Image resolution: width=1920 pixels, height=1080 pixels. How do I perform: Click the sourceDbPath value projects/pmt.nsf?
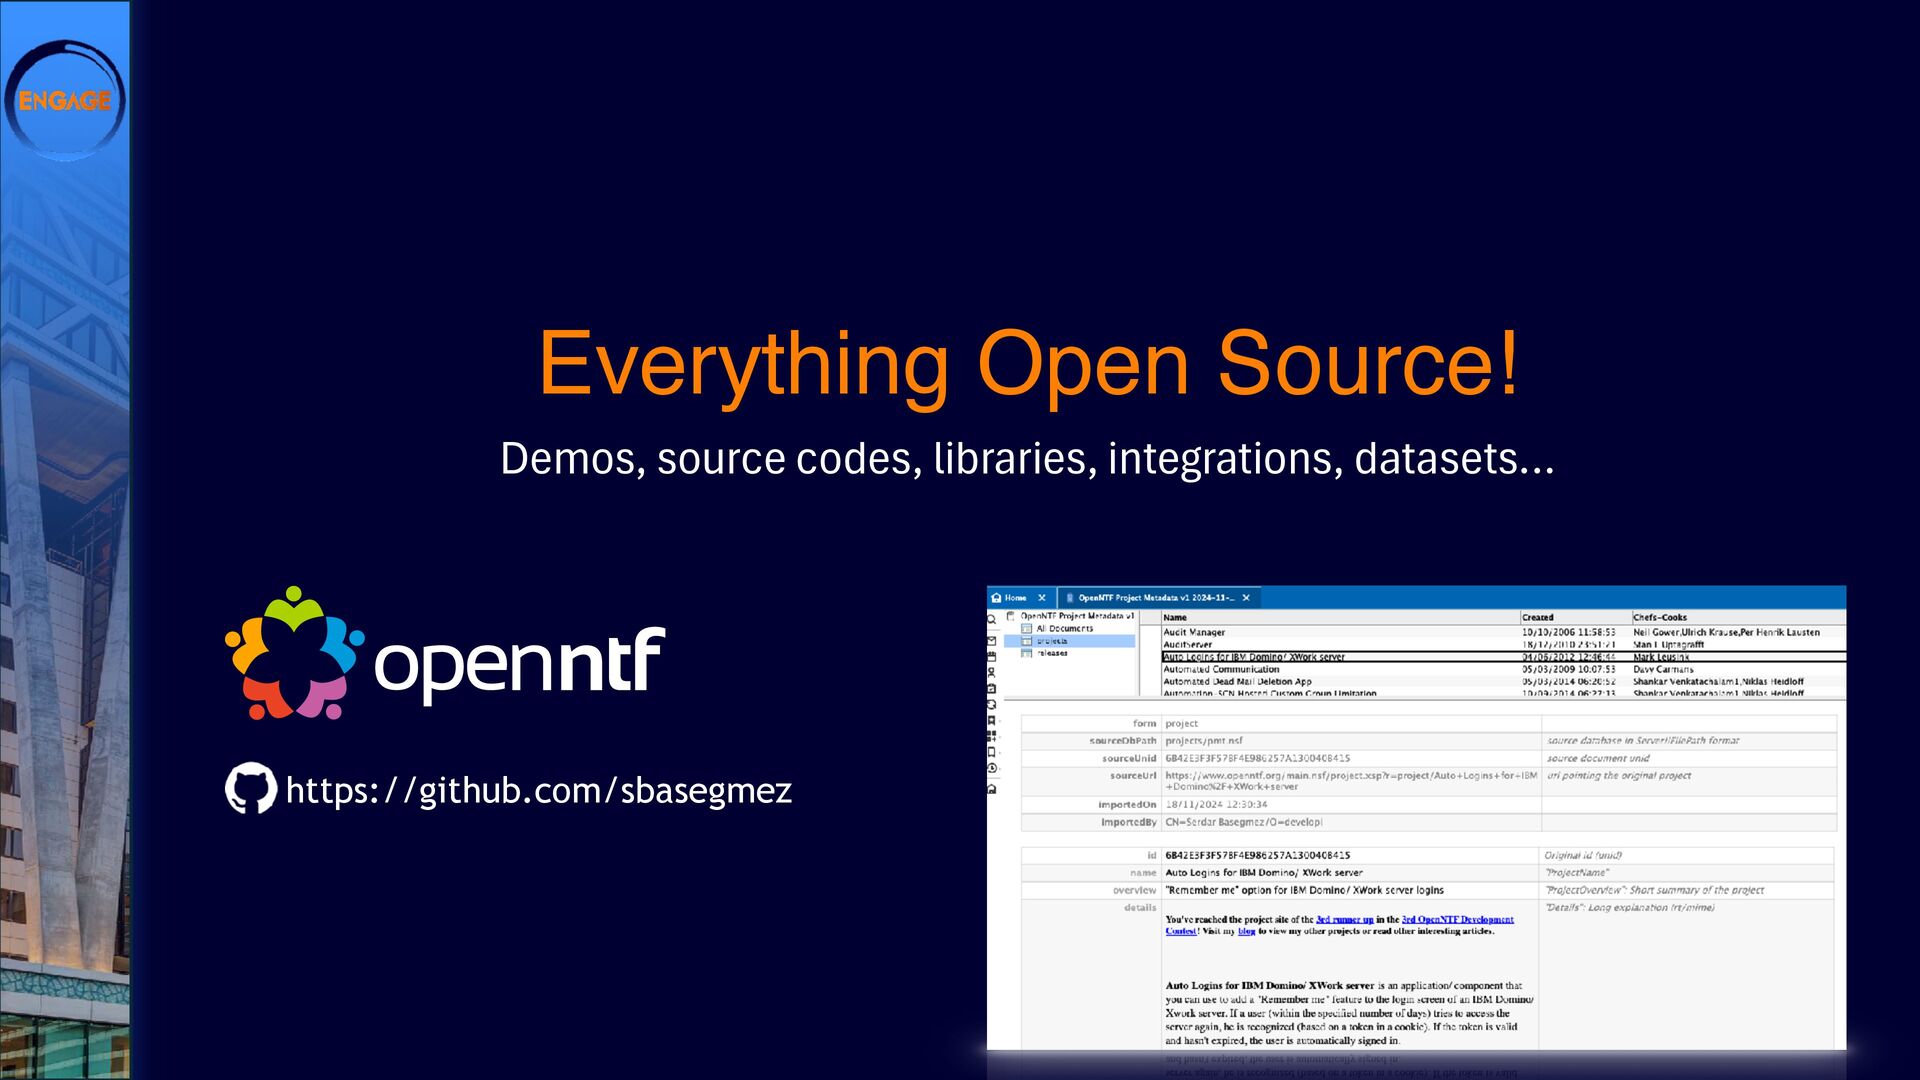point(1203,741)
